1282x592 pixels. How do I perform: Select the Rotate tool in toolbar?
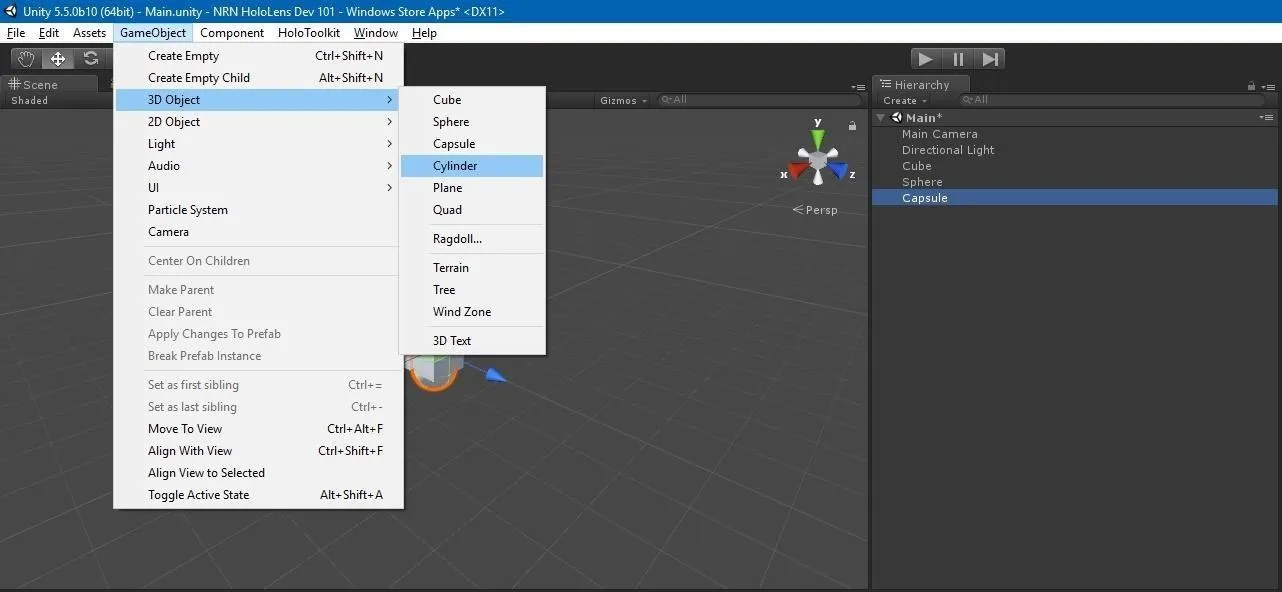[x=90, y=59]
